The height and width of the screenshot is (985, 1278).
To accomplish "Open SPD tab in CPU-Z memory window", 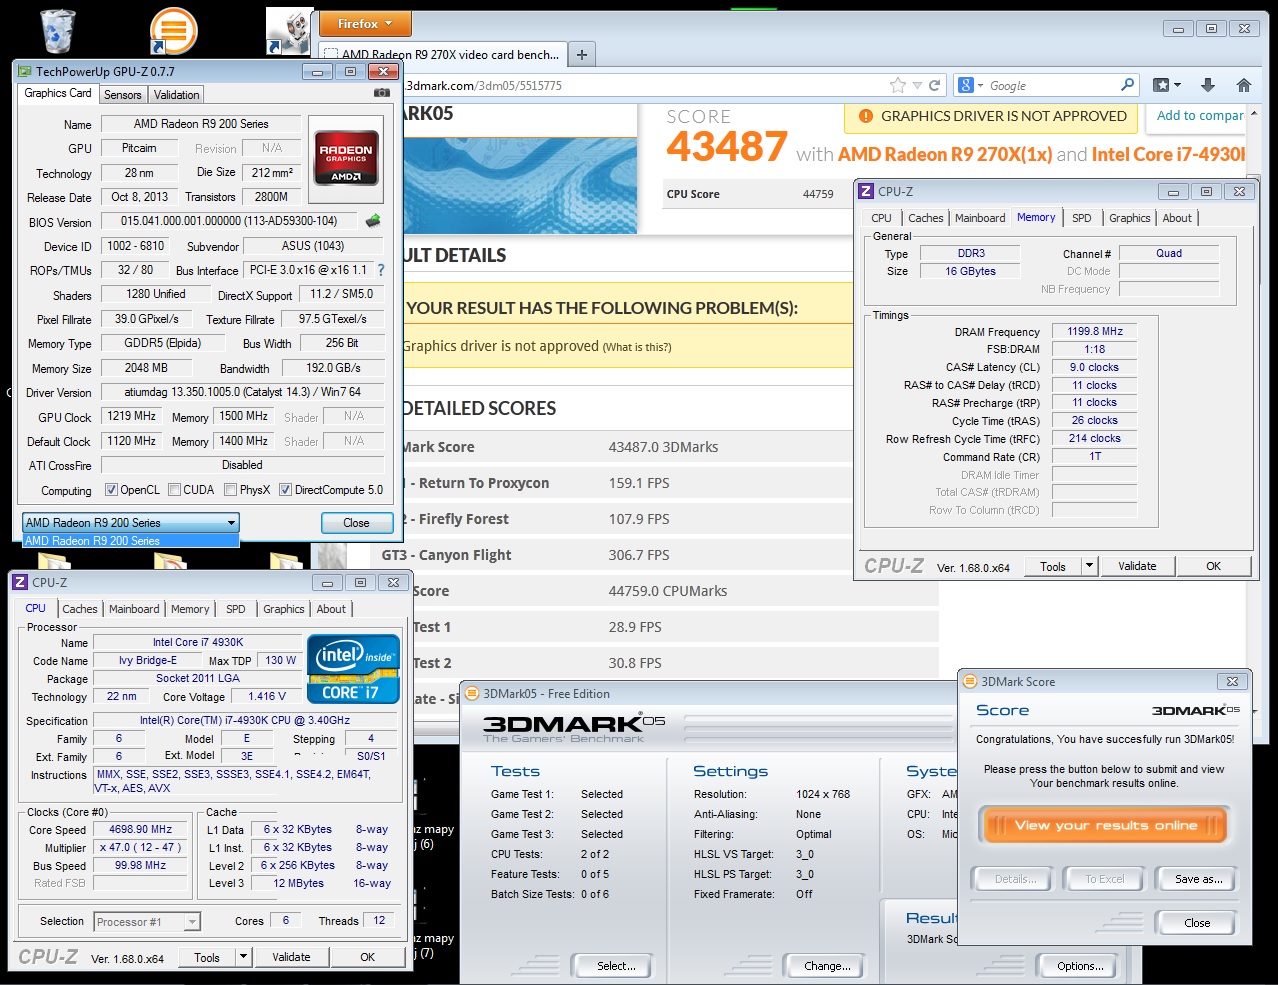I will pyautogui.click(x=1081, y=218).
